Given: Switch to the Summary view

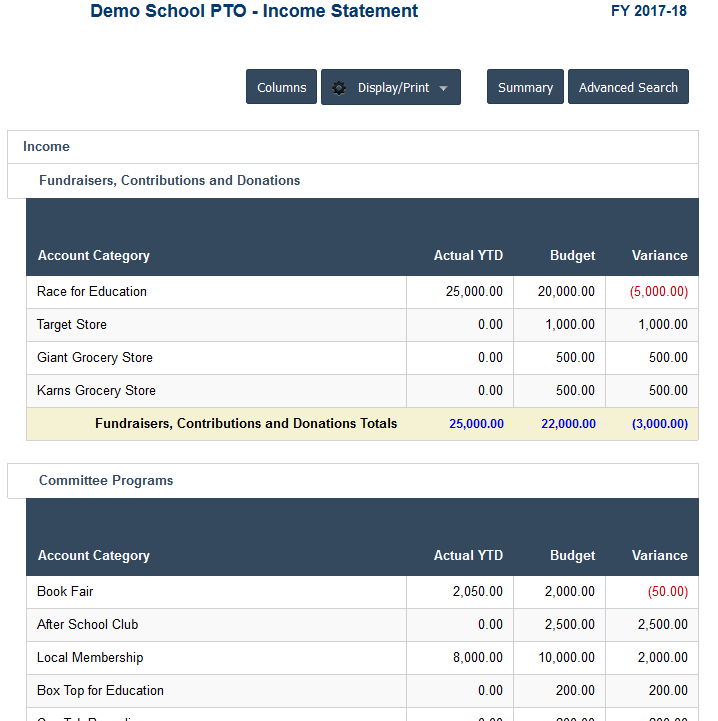Looking at the screenshot, I should pyautogui.click(x=525, y=87).
